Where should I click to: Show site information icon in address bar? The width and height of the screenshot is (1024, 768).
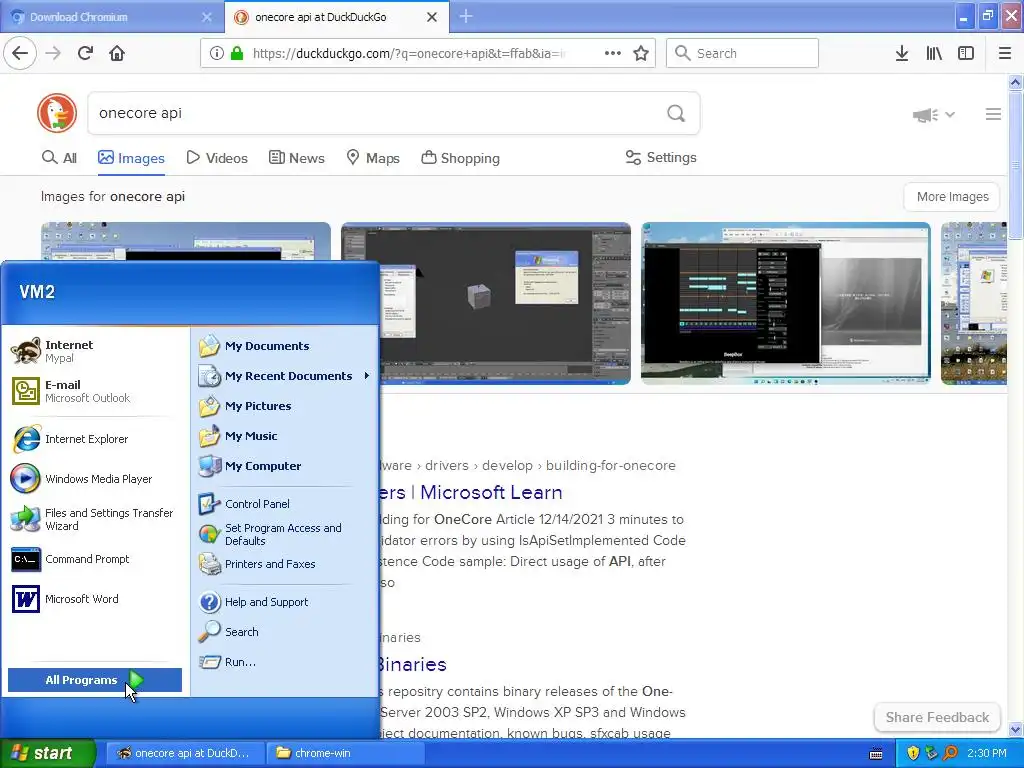217,53
